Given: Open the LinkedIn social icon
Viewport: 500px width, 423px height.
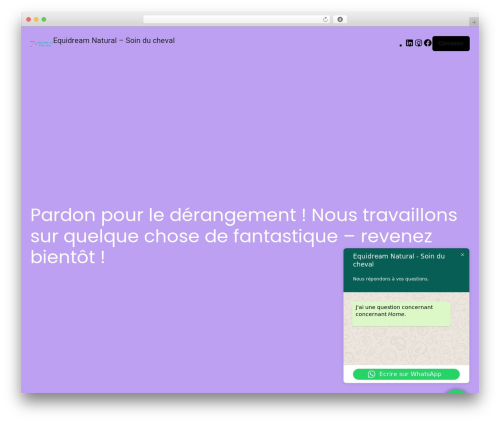Looking at the screenshot, I should (x=409, y=43).
